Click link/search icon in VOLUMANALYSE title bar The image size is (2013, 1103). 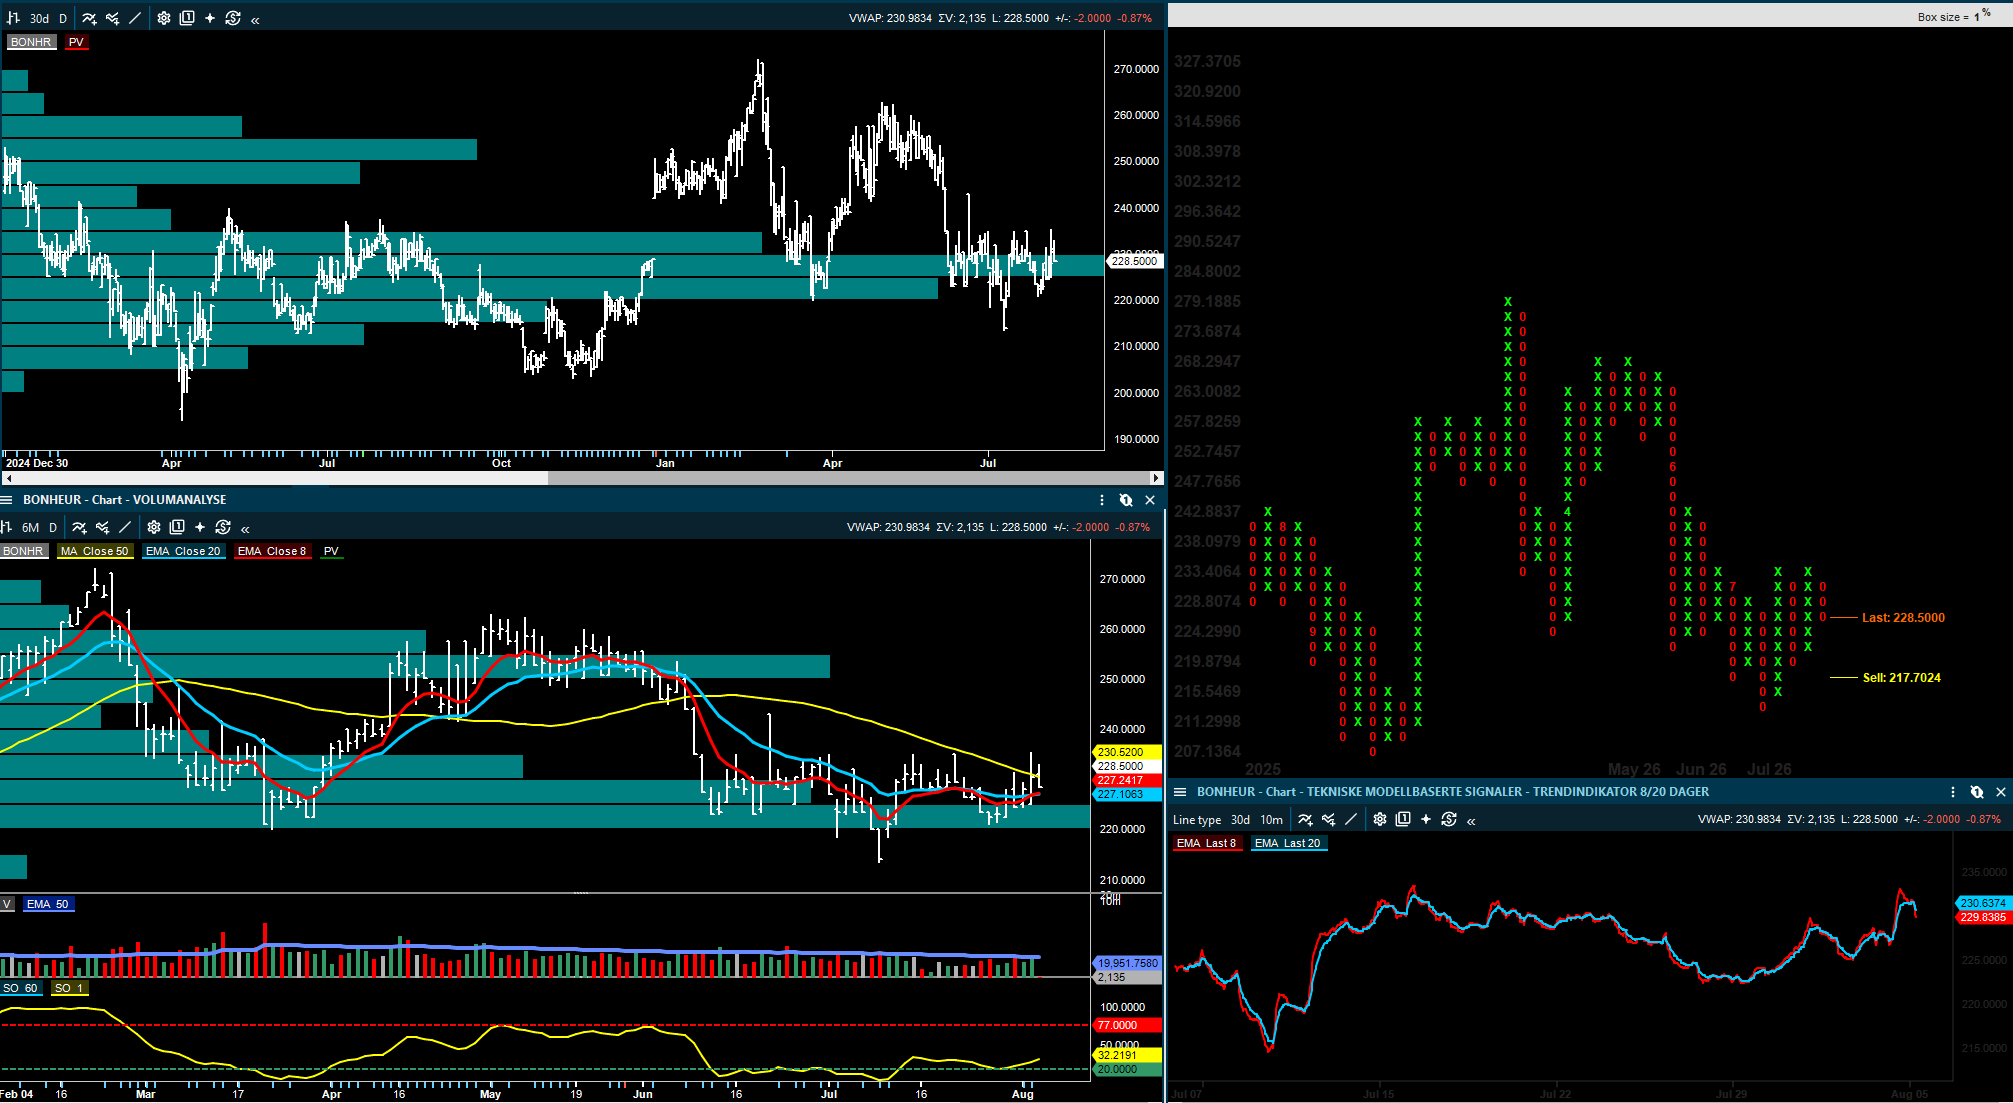coord(1126,500)
